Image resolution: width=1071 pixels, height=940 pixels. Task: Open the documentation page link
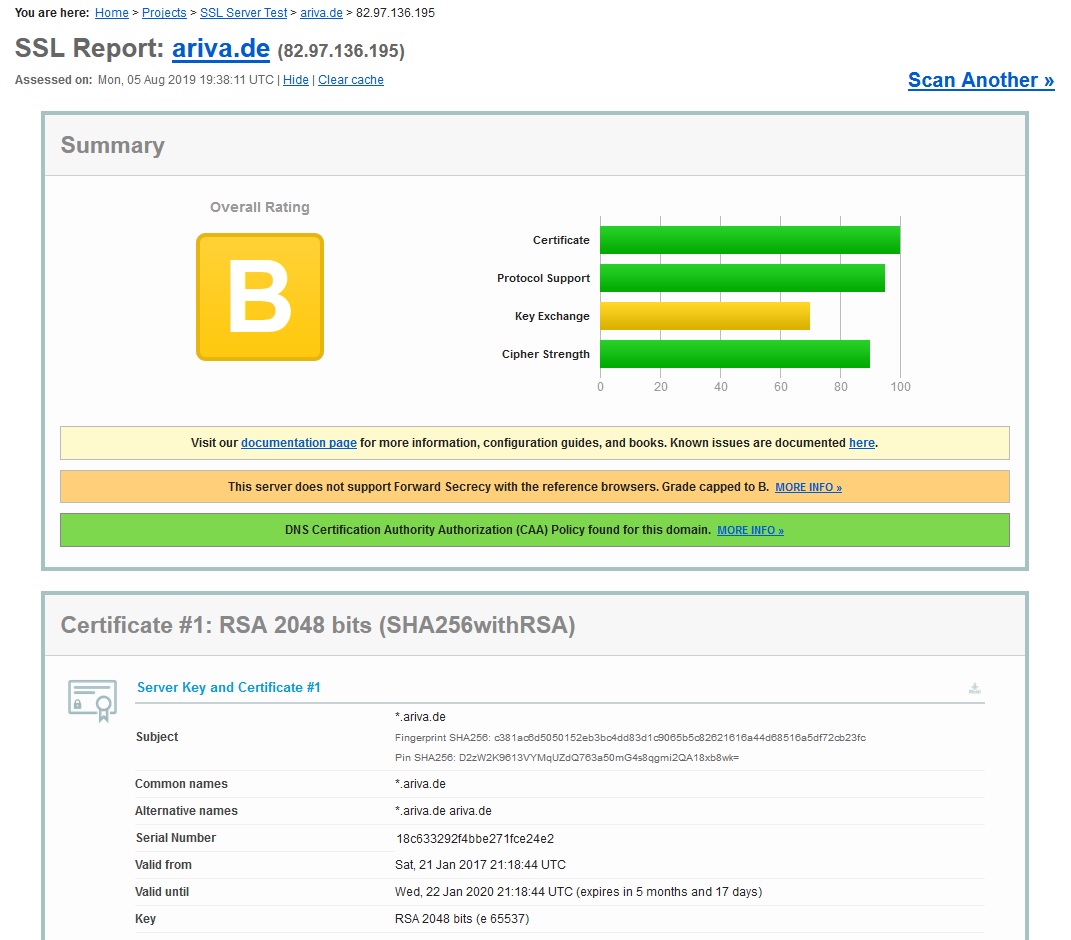[x=299, y=443]
